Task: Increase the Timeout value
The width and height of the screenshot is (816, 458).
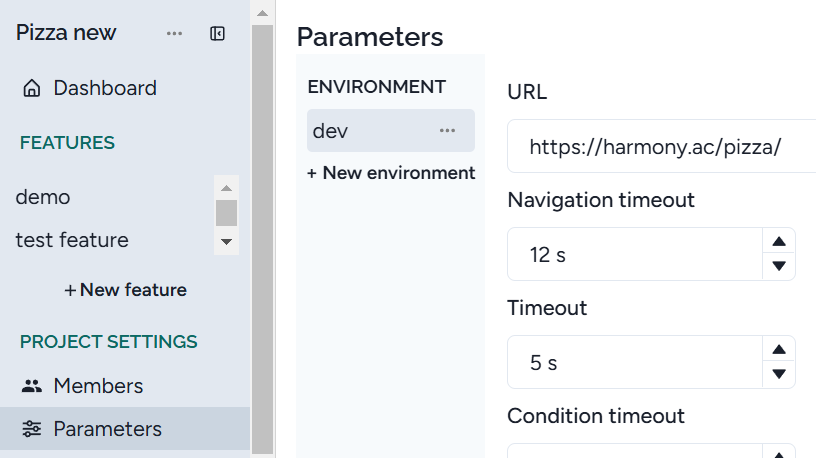Action: [x=778, y=350]
